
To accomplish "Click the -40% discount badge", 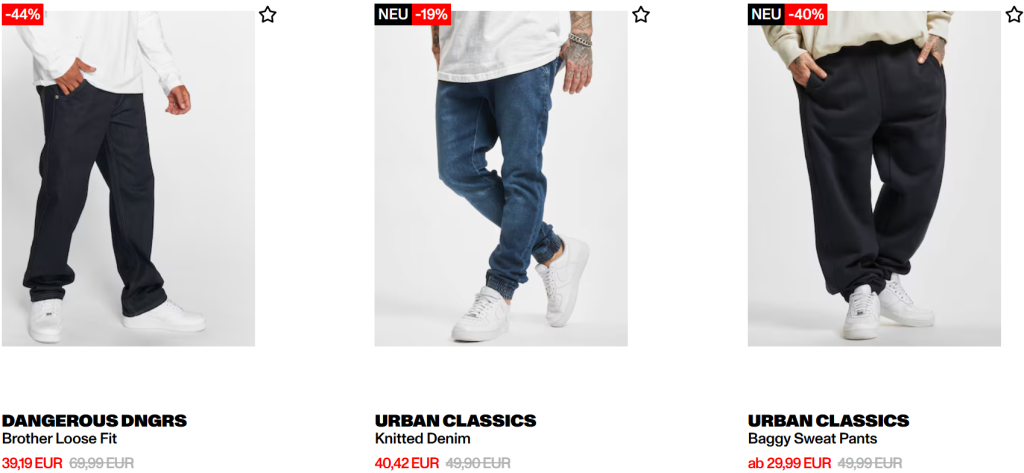I will pos(806,14).
